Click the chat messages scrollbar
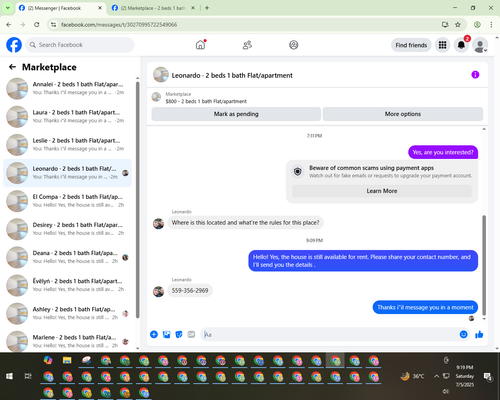 point(484,265)
